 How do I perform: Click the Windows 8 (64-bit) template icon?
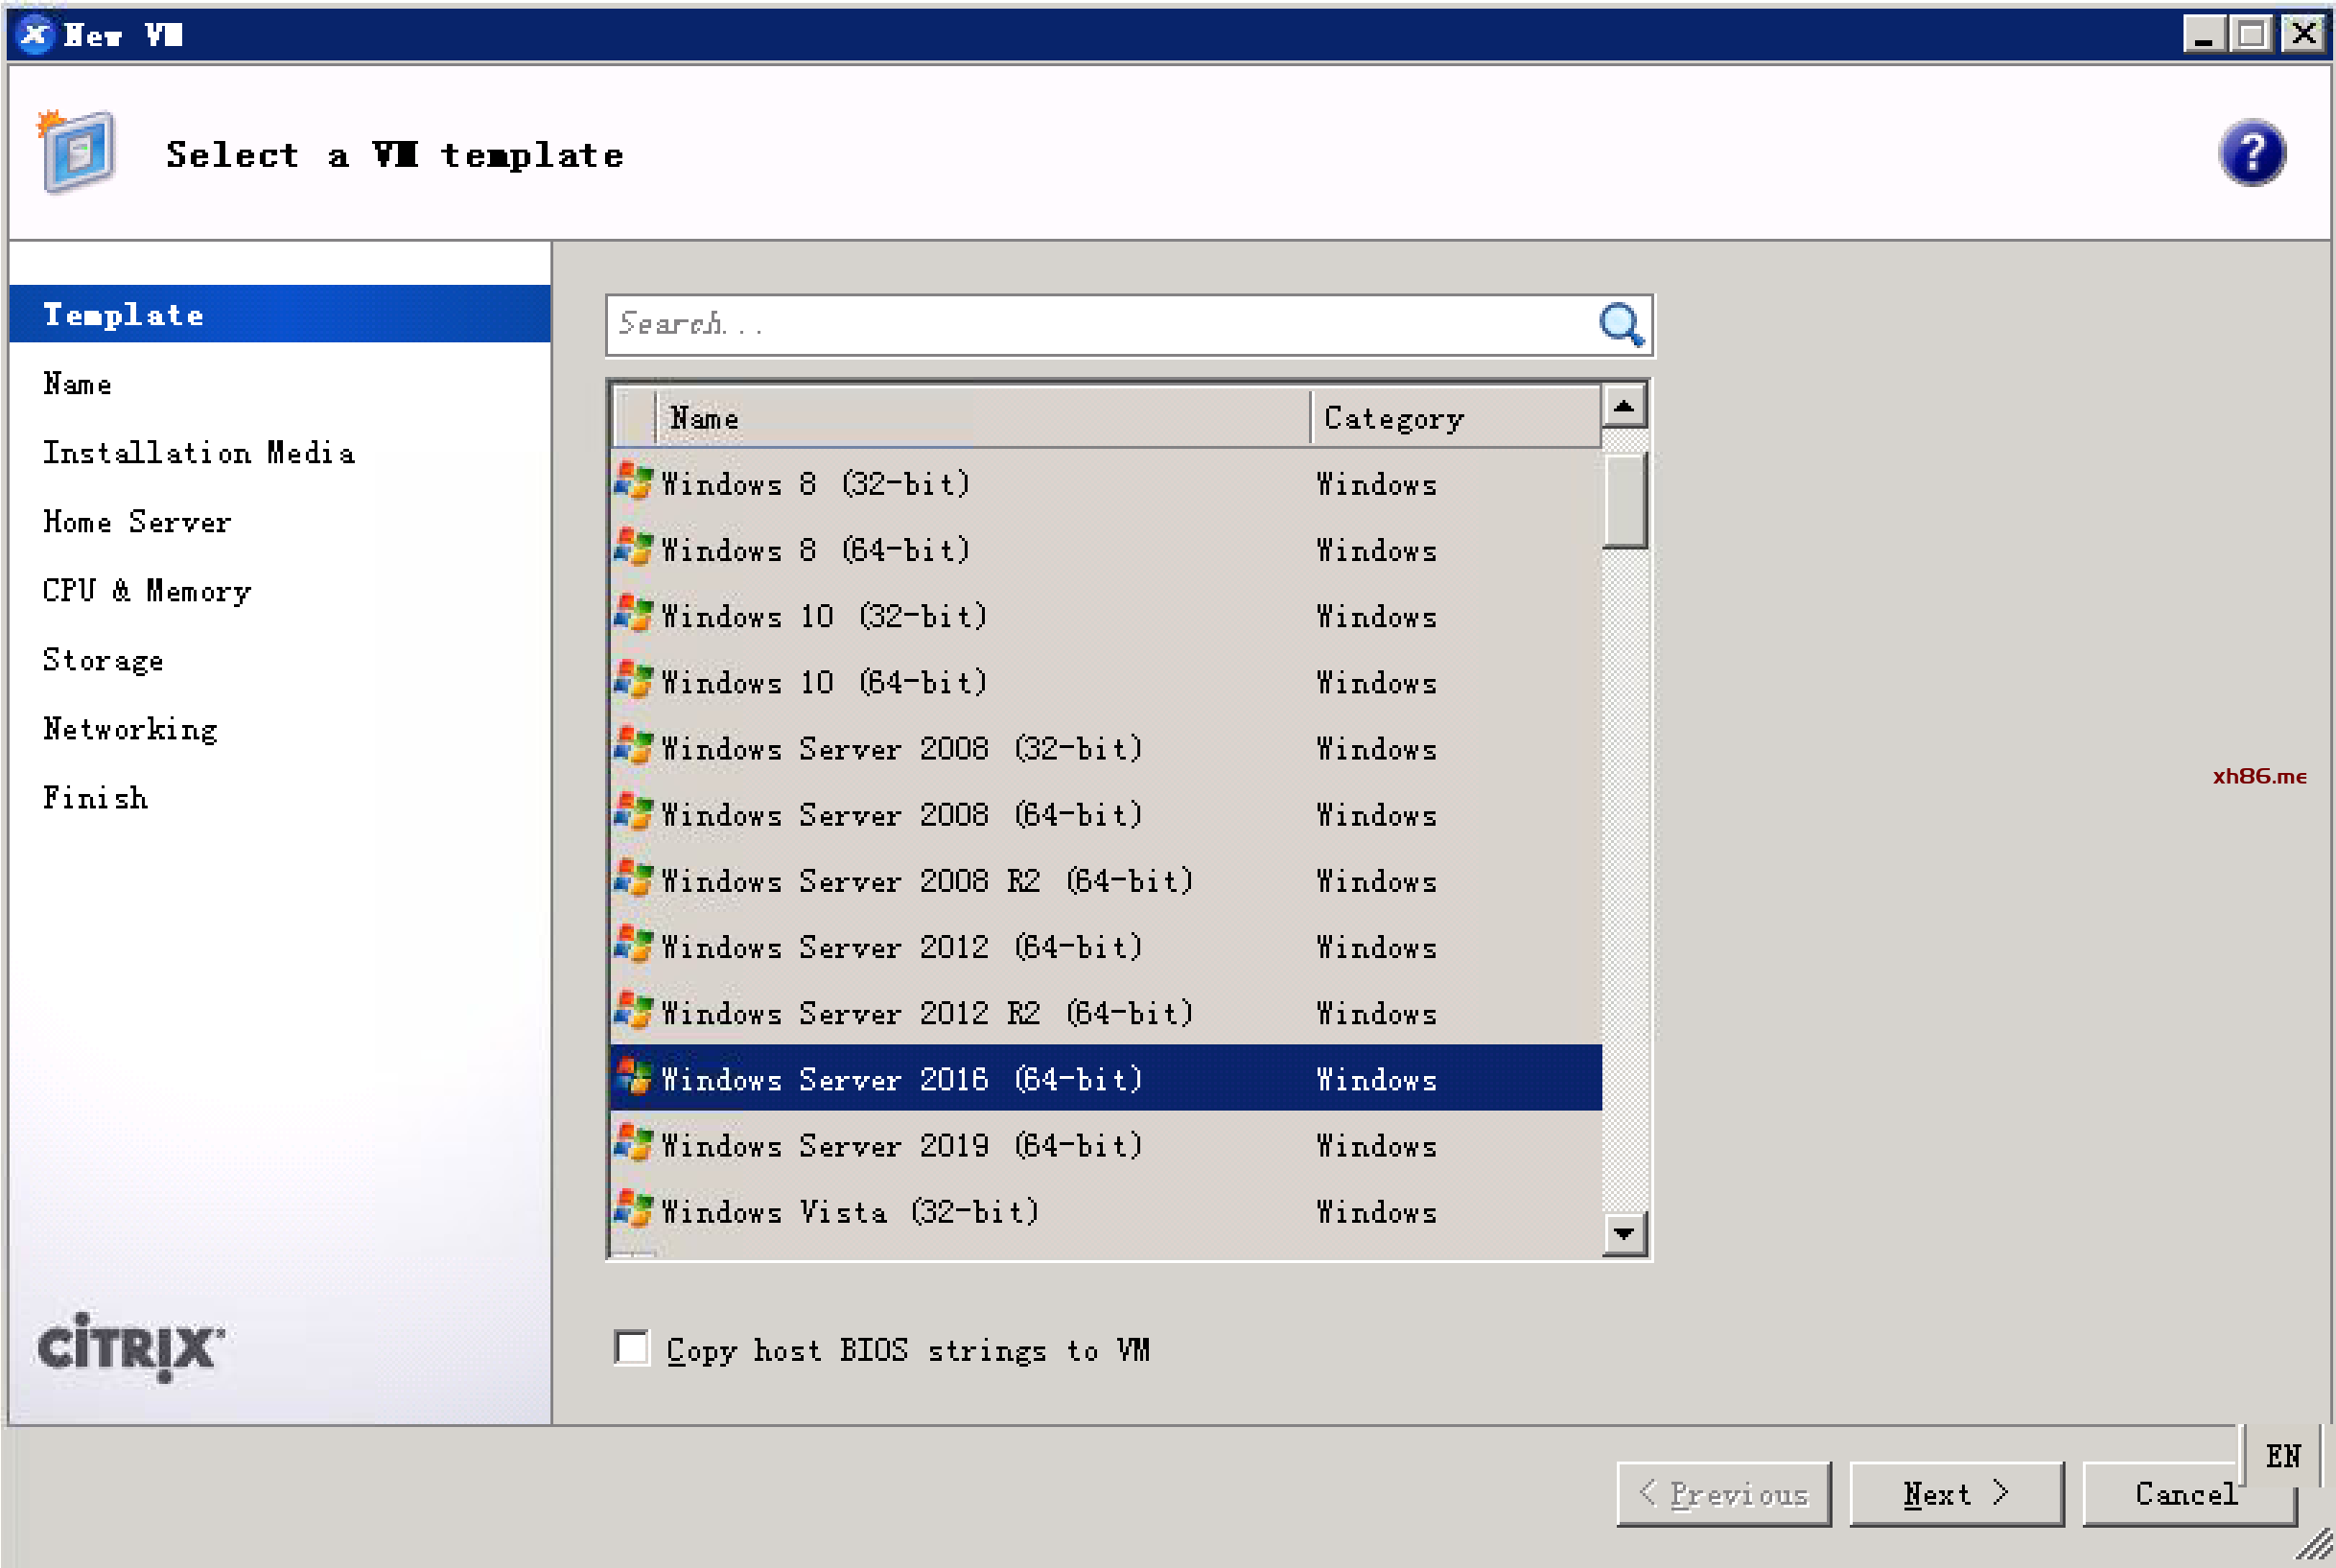pyautogui.click(x=633, y=548)
